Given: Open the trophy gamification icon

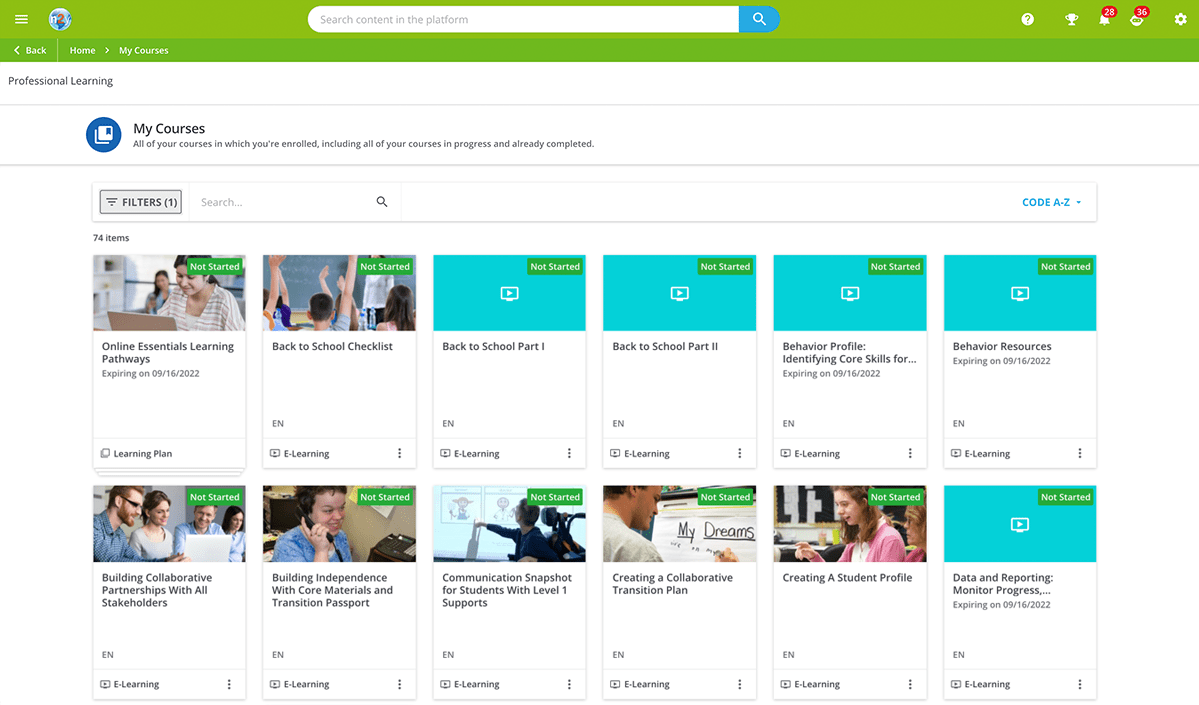Looking at the screenshot, I should pyautogui.click(x=1071, y=20).
